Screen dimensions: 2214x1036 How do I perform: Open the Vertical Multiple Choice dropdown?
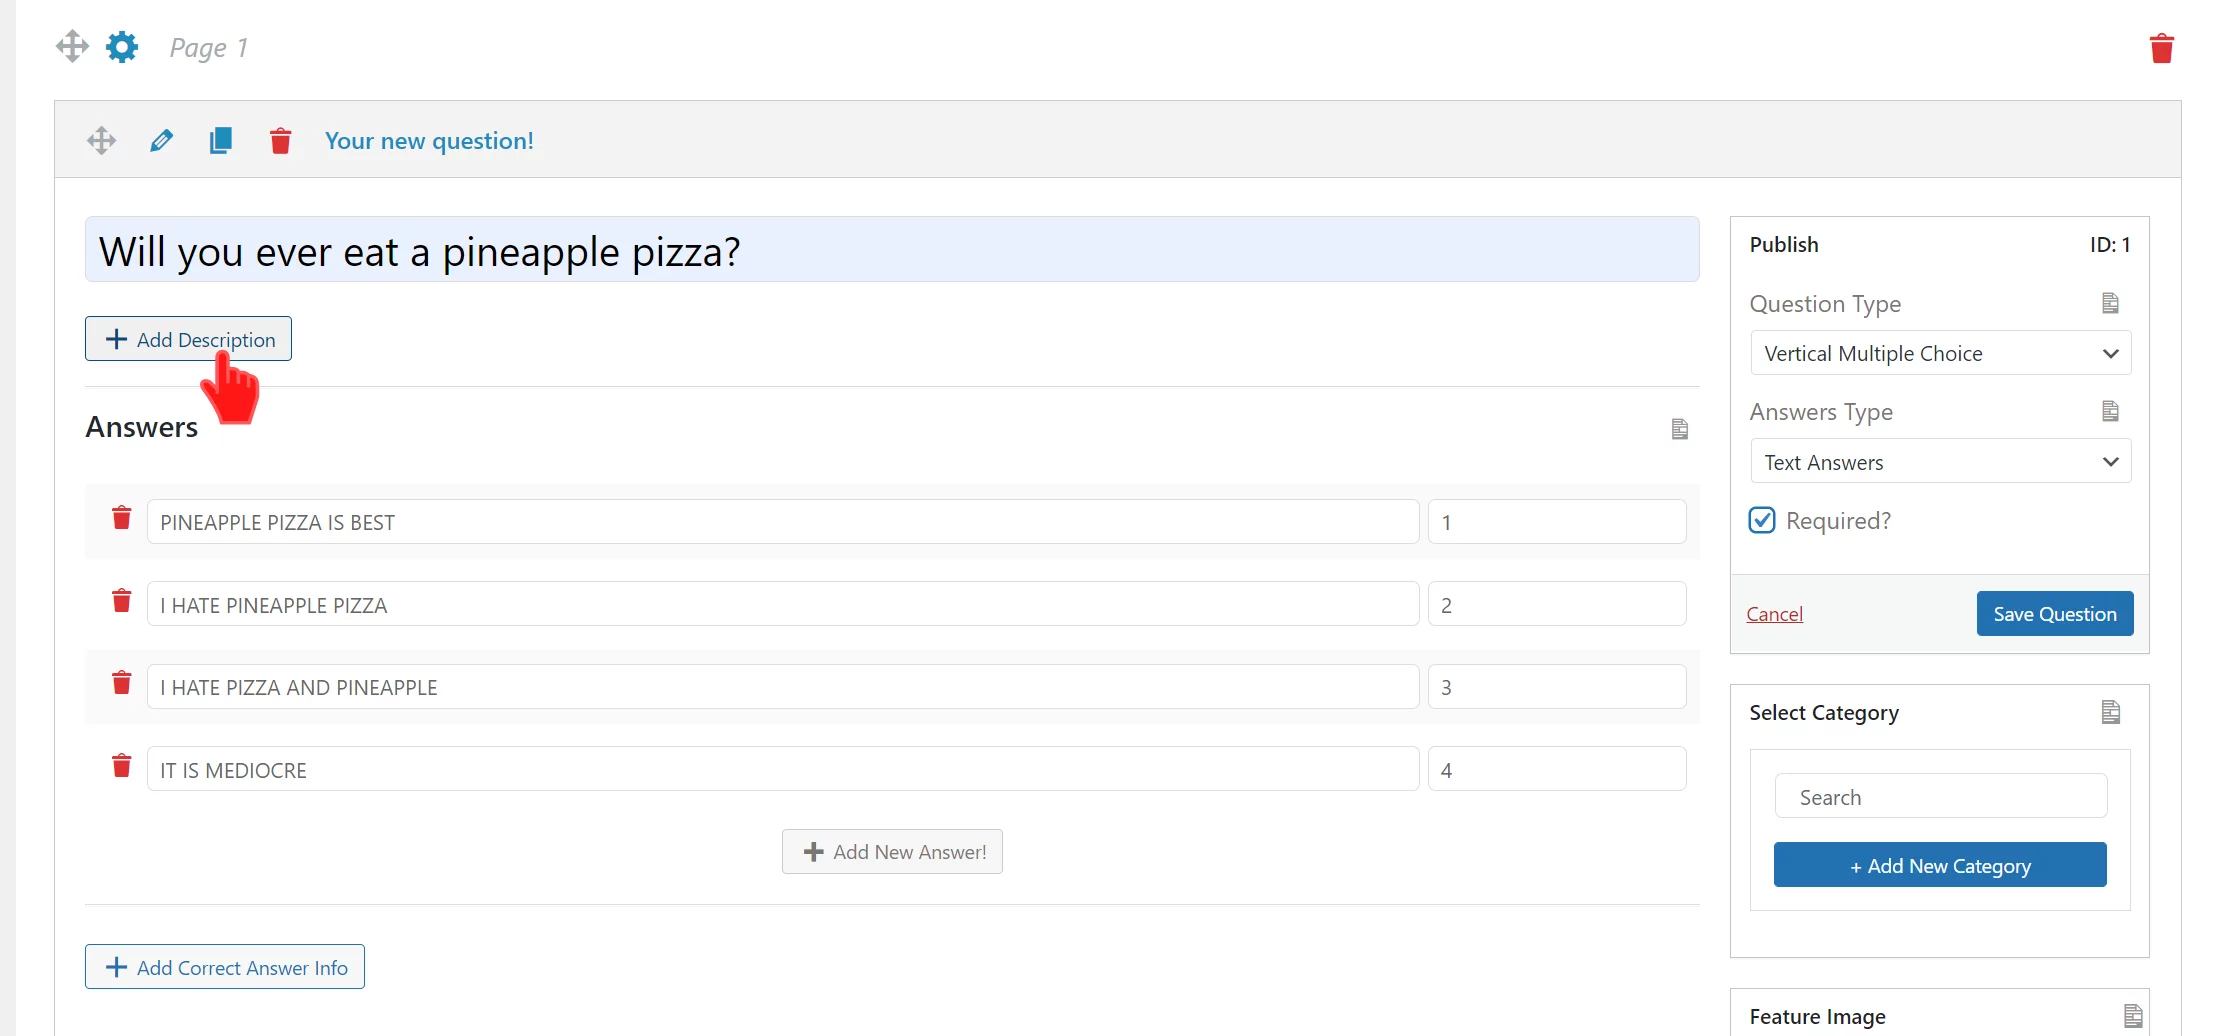coord(1940,353)
